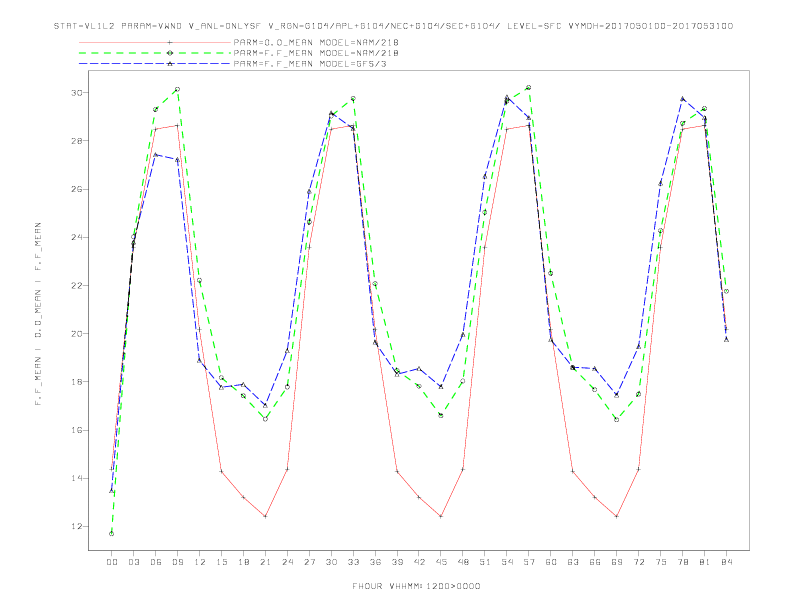The image size is (792, 612).
Task: Click x-axis forecast hour label 42
Action: pyautogui.click(x=419, y=562)
